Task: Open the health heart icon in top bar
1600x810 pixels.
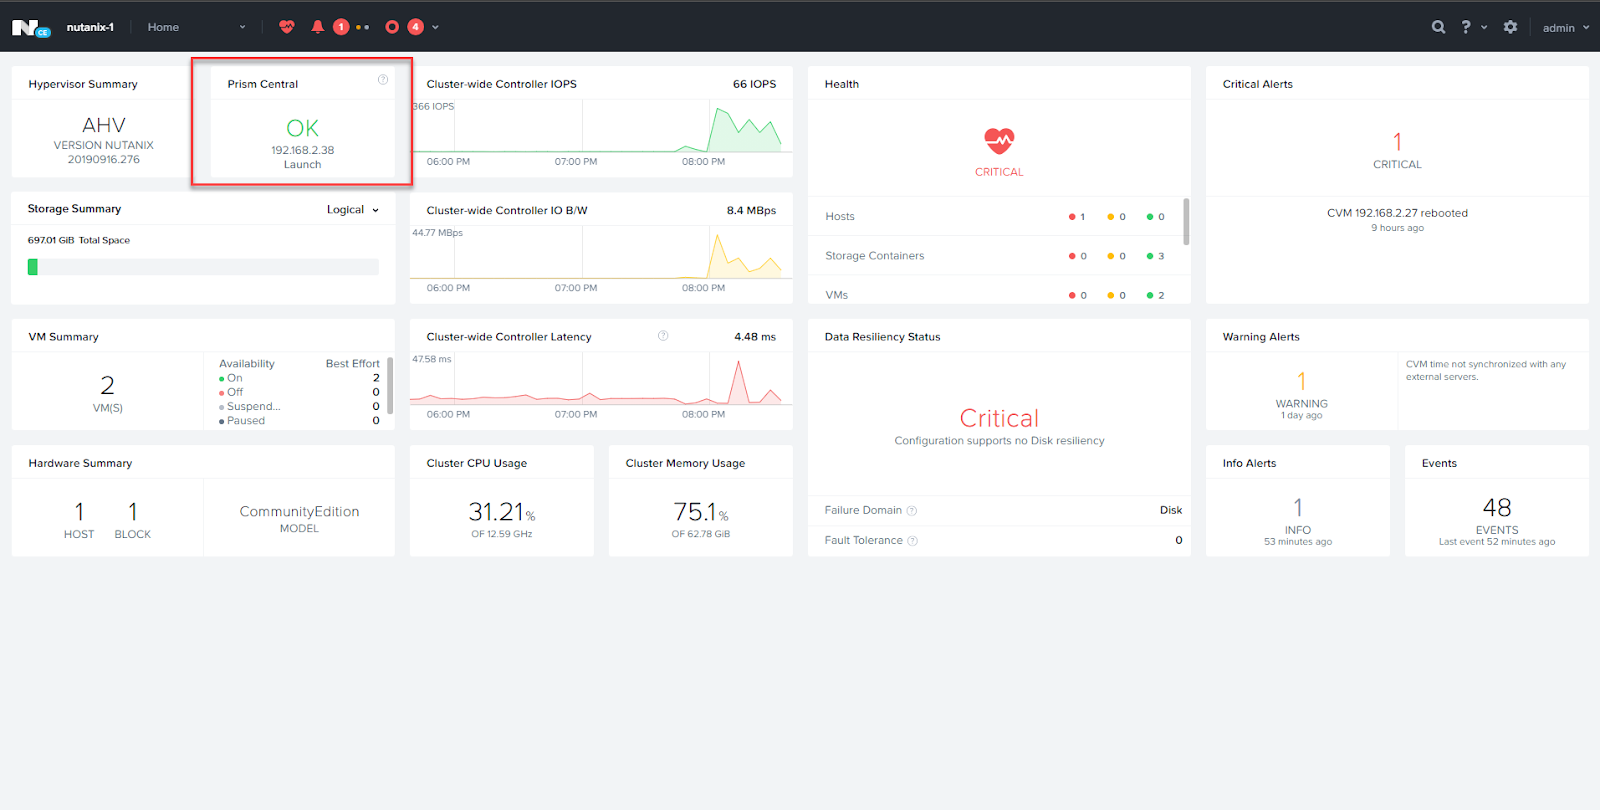Action: click(287, 27)
